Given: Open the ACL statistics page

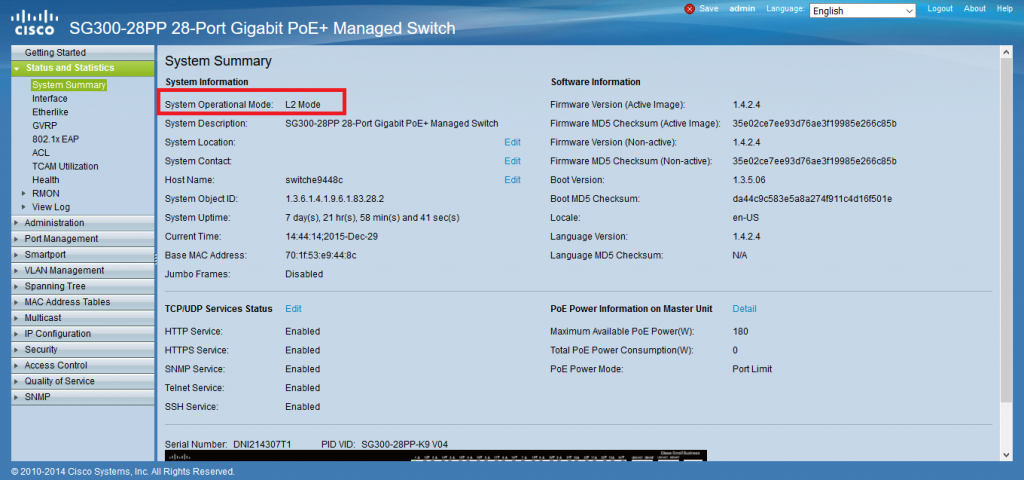Looking at the screenshot, I should tap(40, 153).
